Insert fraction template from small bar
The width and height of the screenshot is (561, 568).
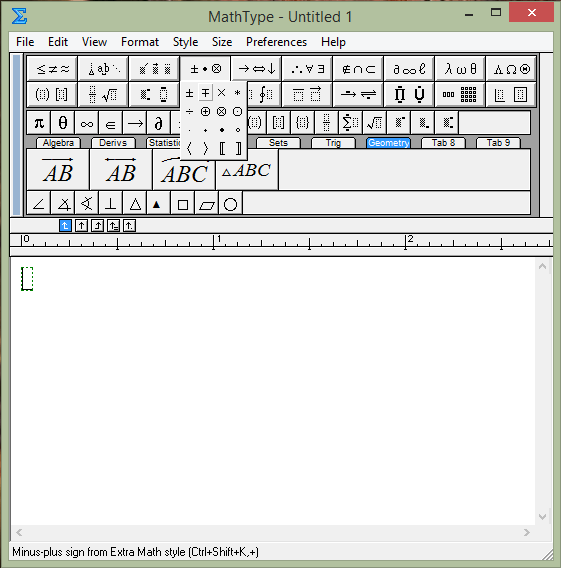(326, 123)
